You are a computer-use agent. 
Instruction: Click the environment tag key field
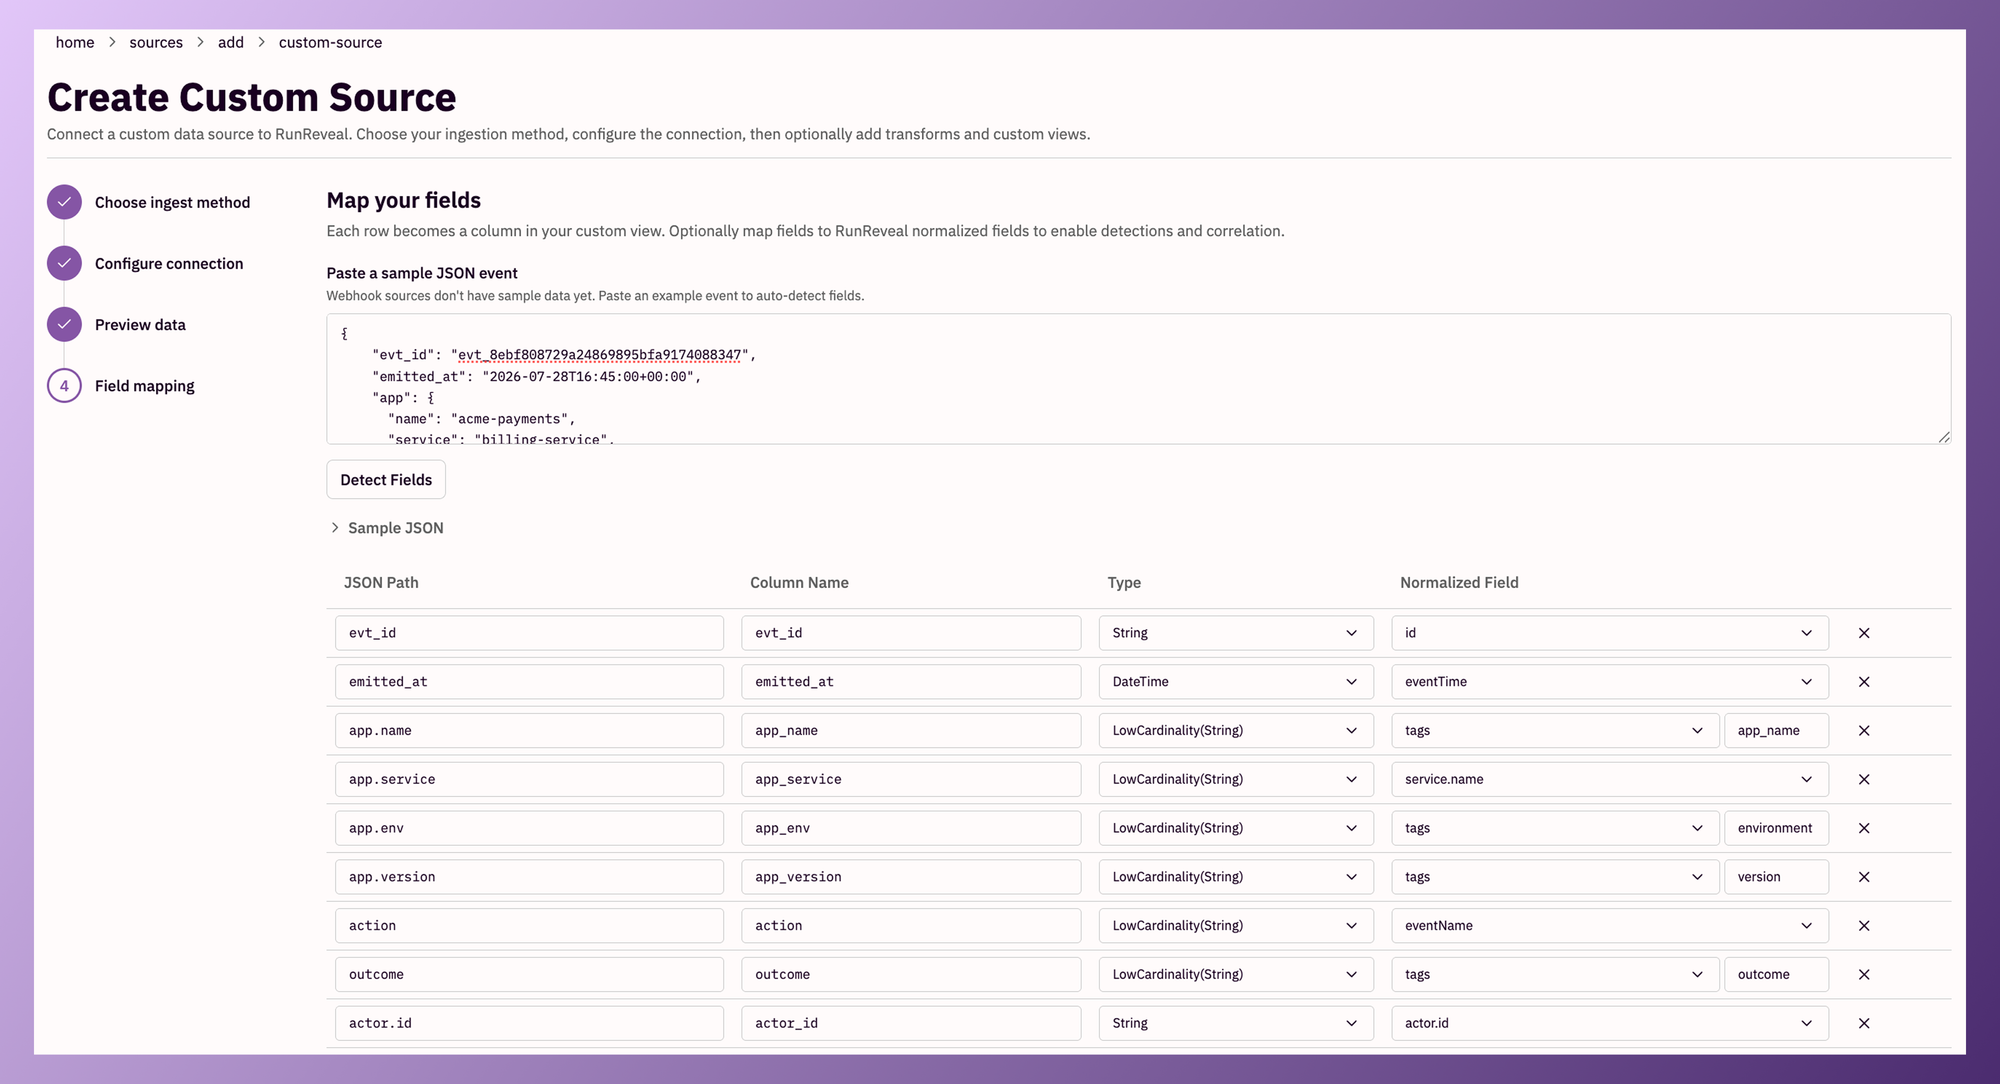(1776, 828)
